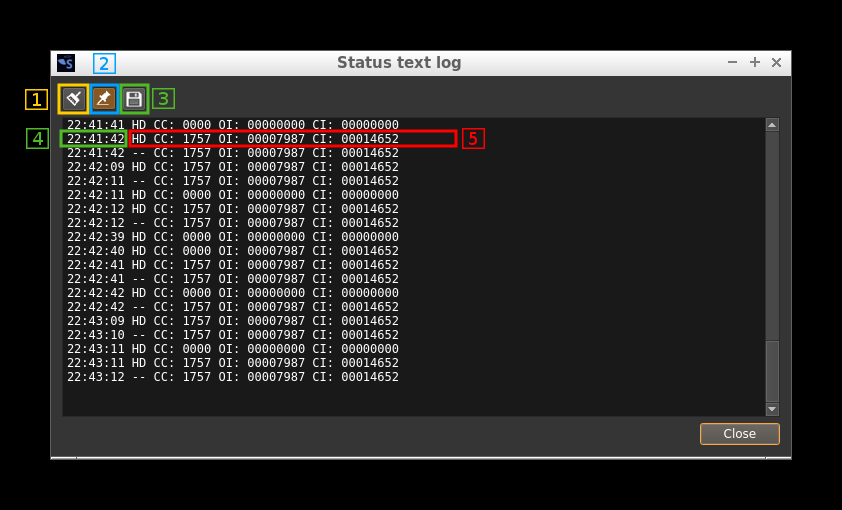Click the vertical scrollbar thumb

pyautogui.click(x=771, y=370)
